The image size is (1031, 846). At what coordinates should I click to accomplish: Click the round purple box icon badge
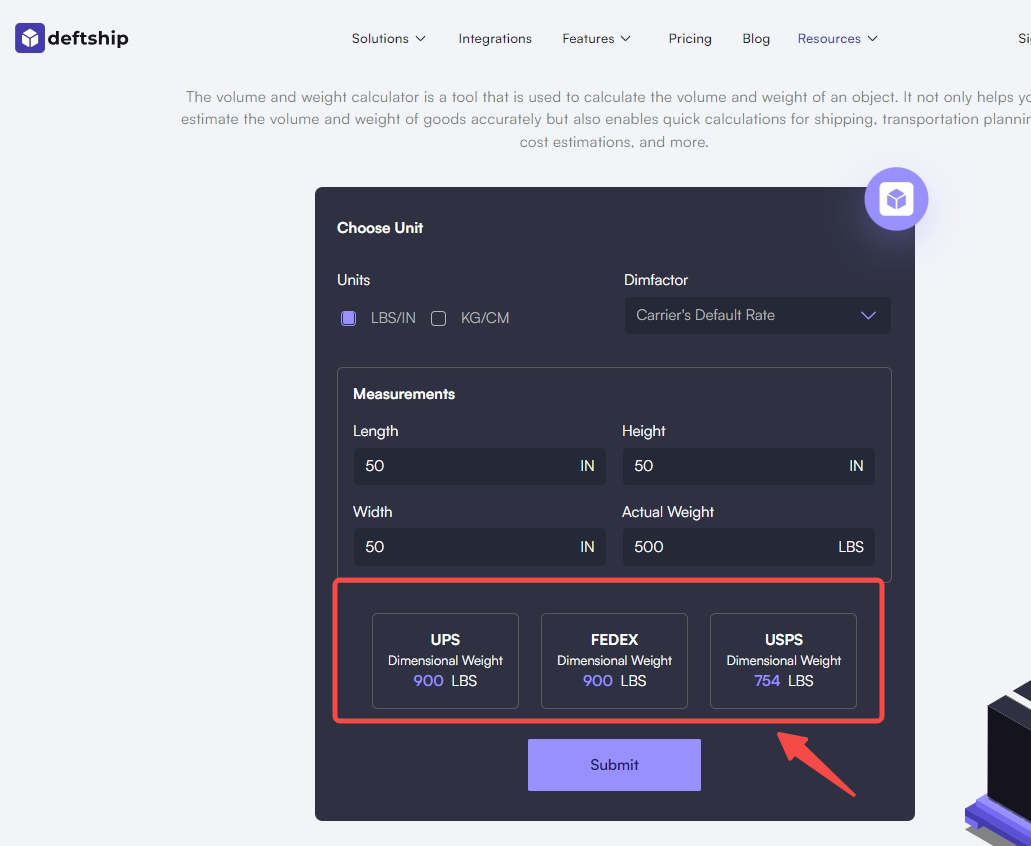tap(896, 199)
